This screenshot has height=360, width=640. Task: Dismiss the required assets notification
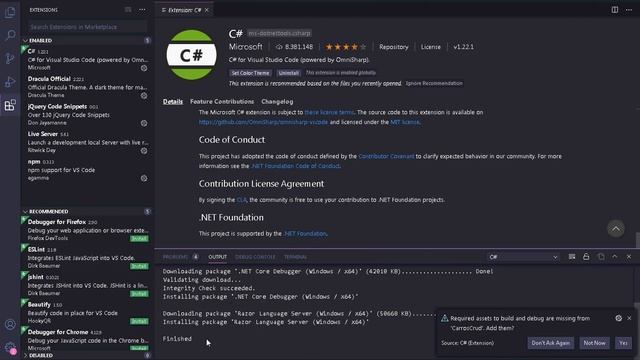pos(629,318)
